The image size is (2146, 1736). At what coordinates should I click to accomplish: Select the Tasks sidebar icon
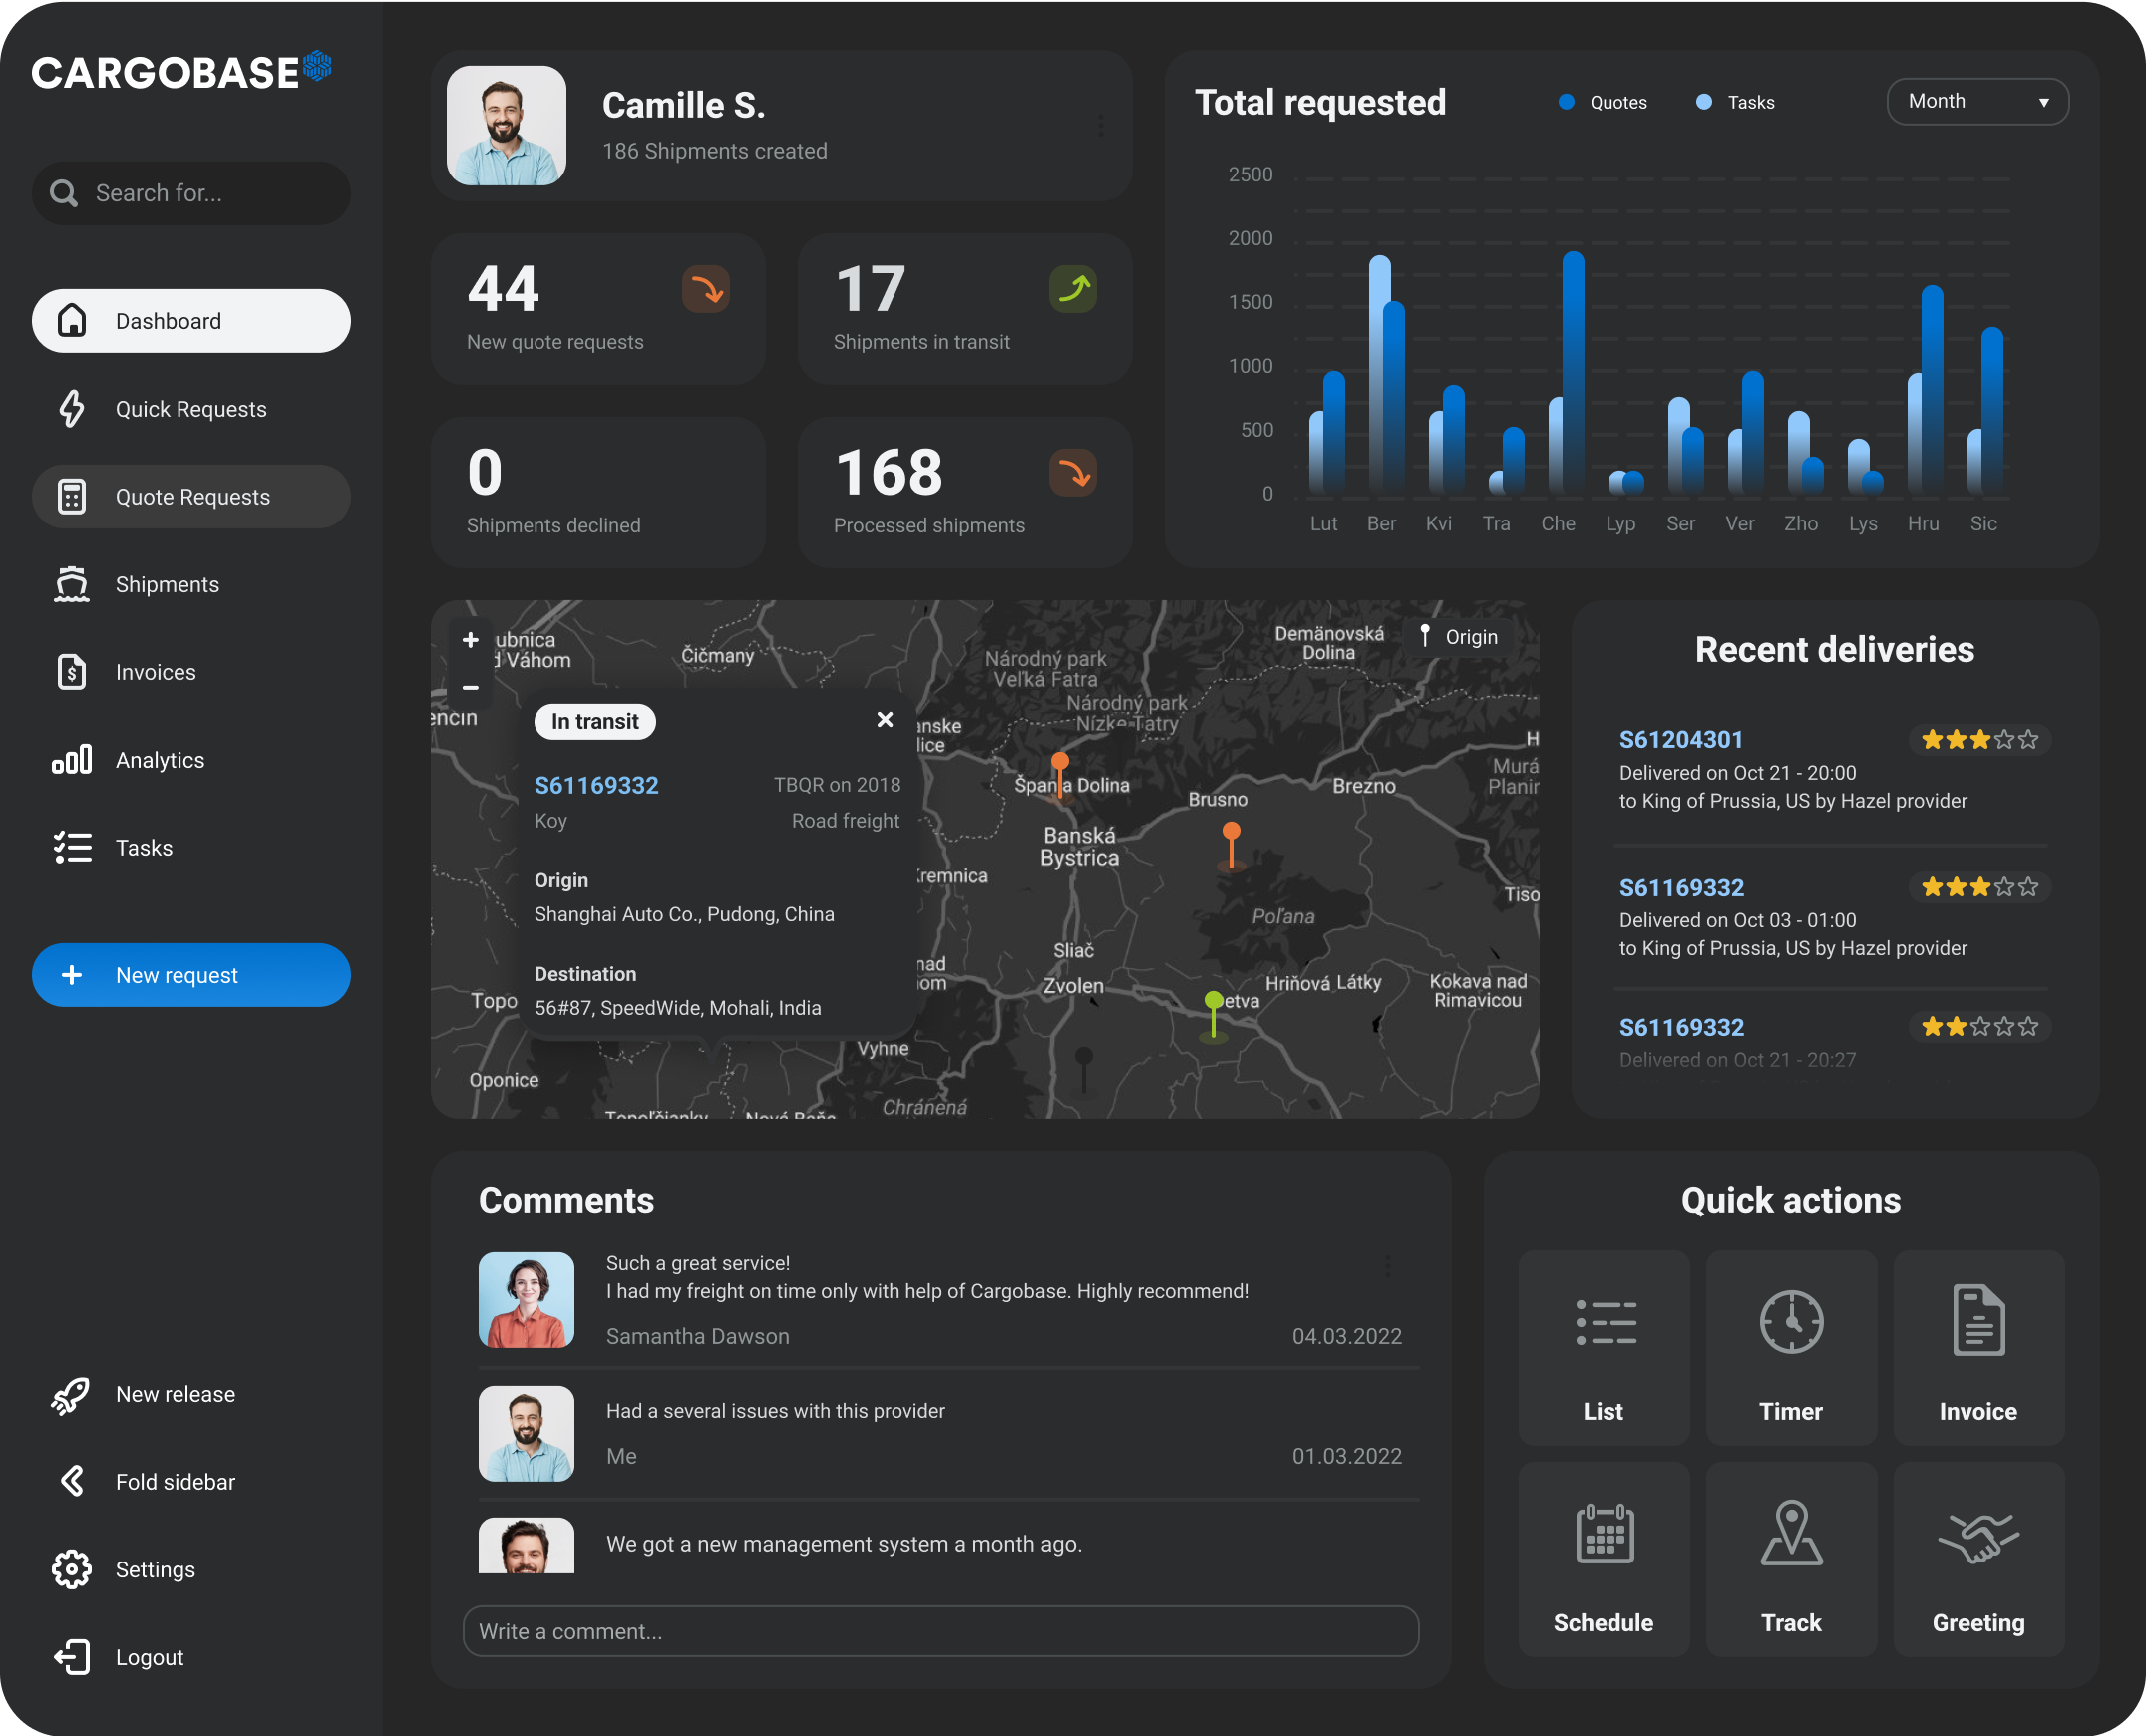point(73,847)
